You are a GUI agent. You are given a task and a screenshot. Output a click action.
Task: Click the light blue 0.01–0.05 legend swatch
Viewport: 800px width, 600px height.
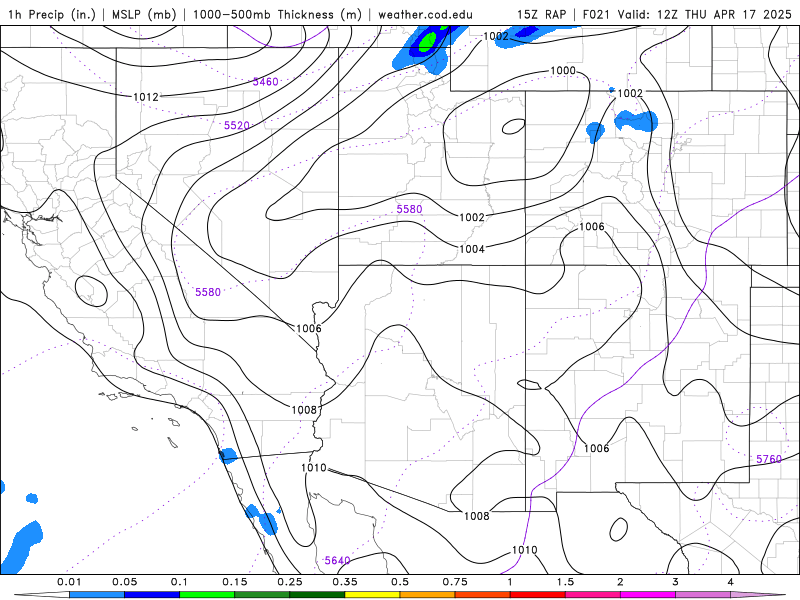click(x=97, y=595)
